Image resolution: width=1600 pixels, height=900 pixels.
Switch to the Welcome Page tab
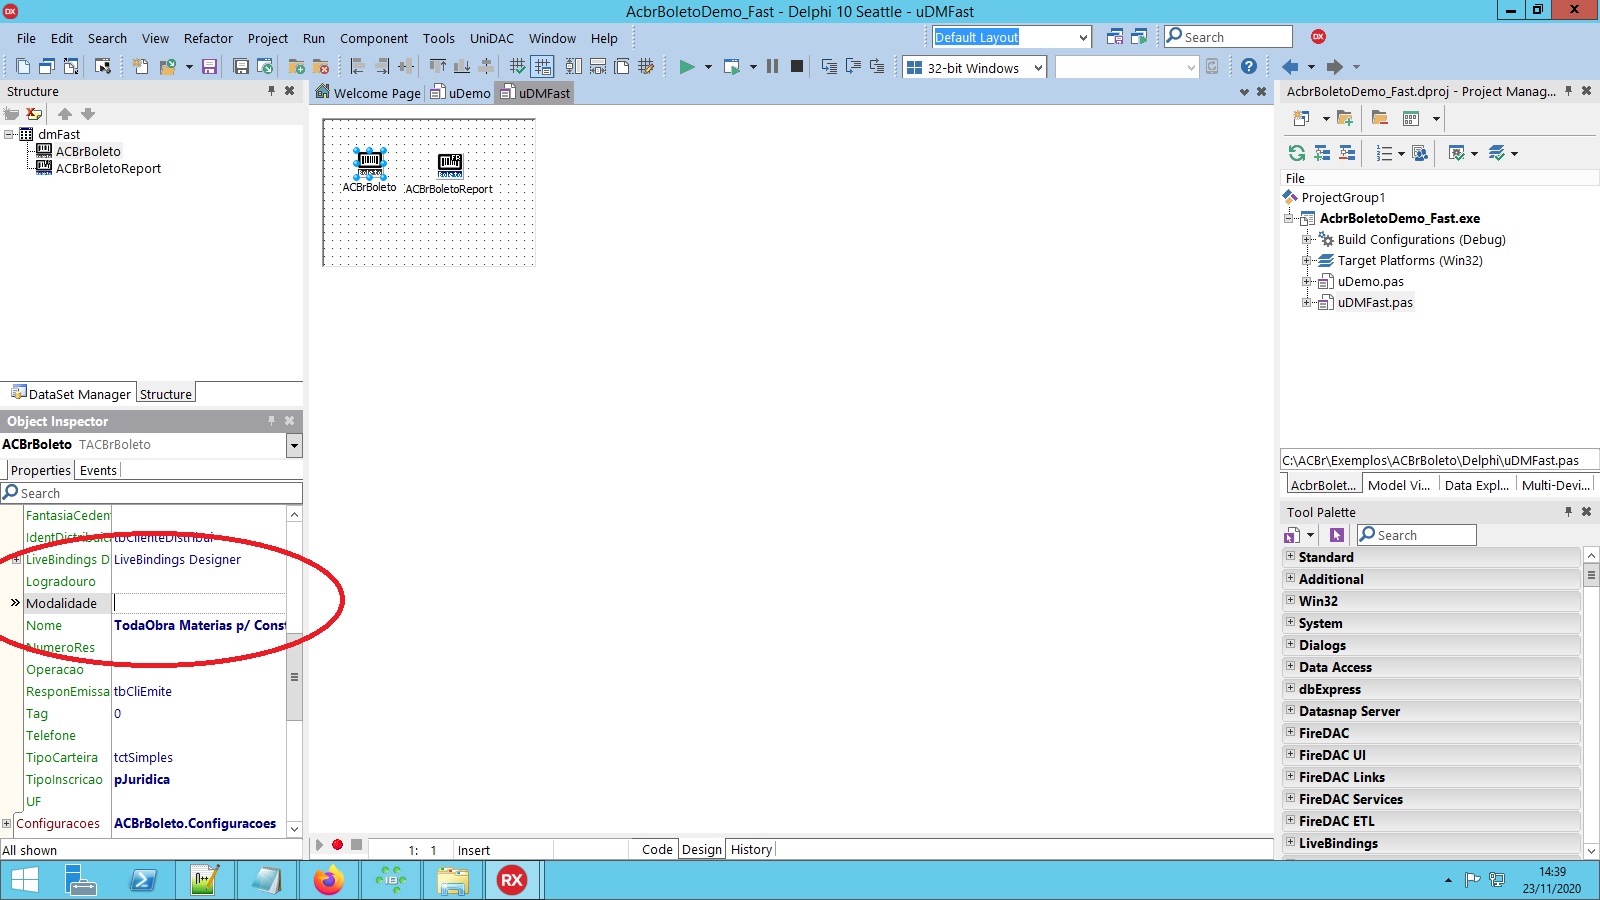pyautogui.click(x=368, y=93)
